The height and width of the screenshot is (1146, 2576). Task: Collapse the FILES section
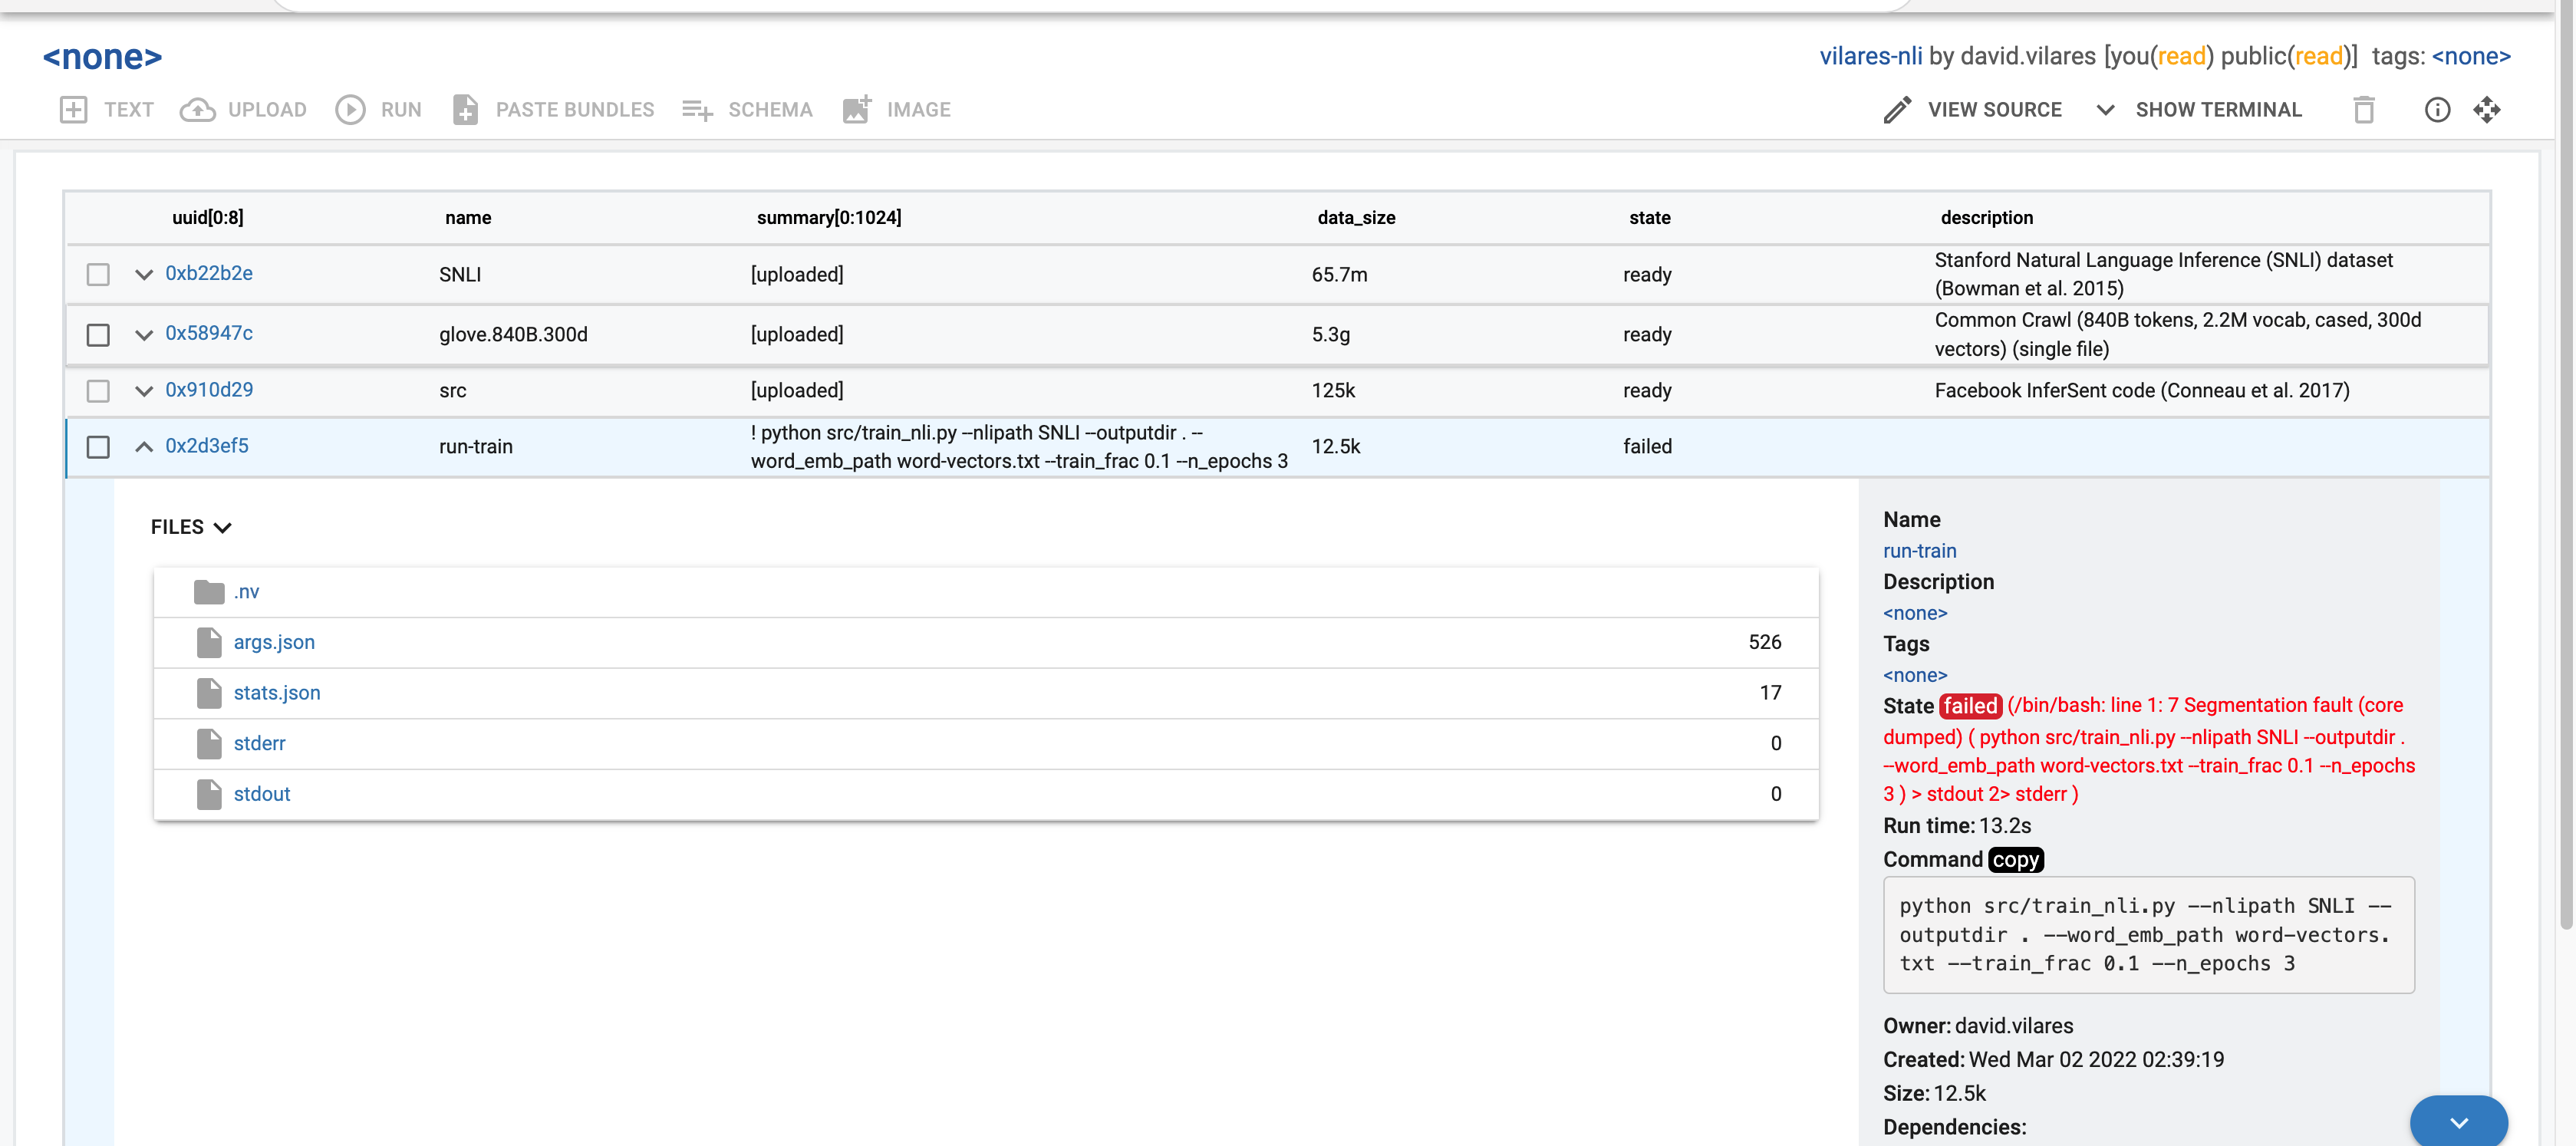coord(222,526)
